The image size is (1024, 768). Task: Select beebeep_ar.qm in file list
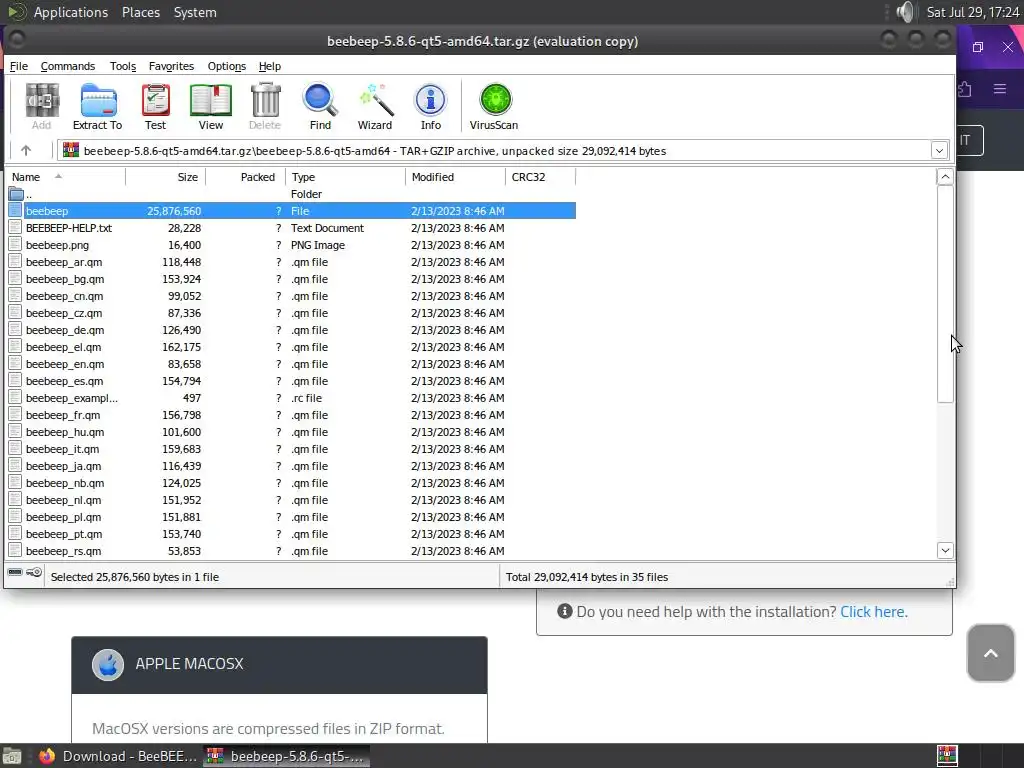point(292,262)
